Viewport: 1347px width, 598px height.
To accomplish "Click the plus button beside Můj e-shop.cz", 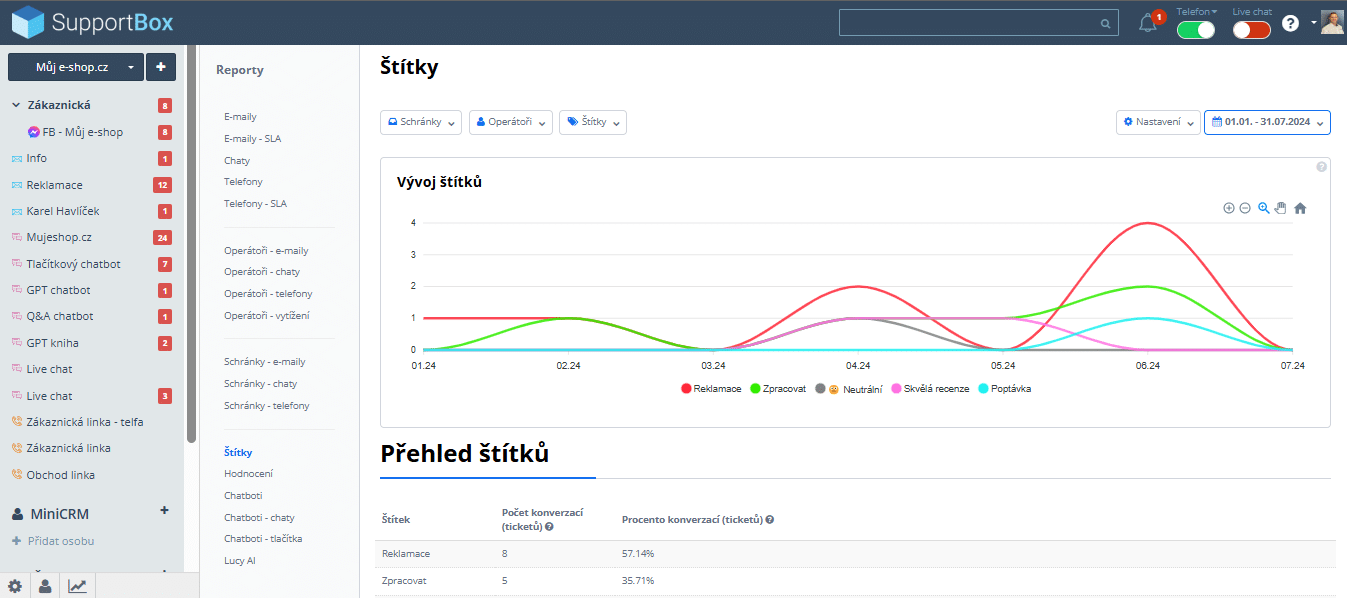I will pyautogui.click(x=161, y=67).
